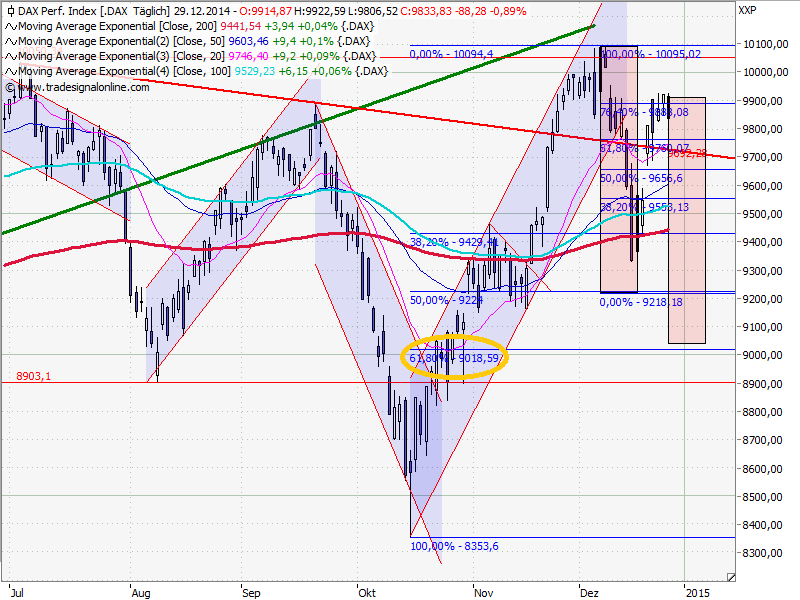Select the wave icon for Moving Average Exponential(4) [Close, 100]
This screenshot has width=800, height=600.
11,70
